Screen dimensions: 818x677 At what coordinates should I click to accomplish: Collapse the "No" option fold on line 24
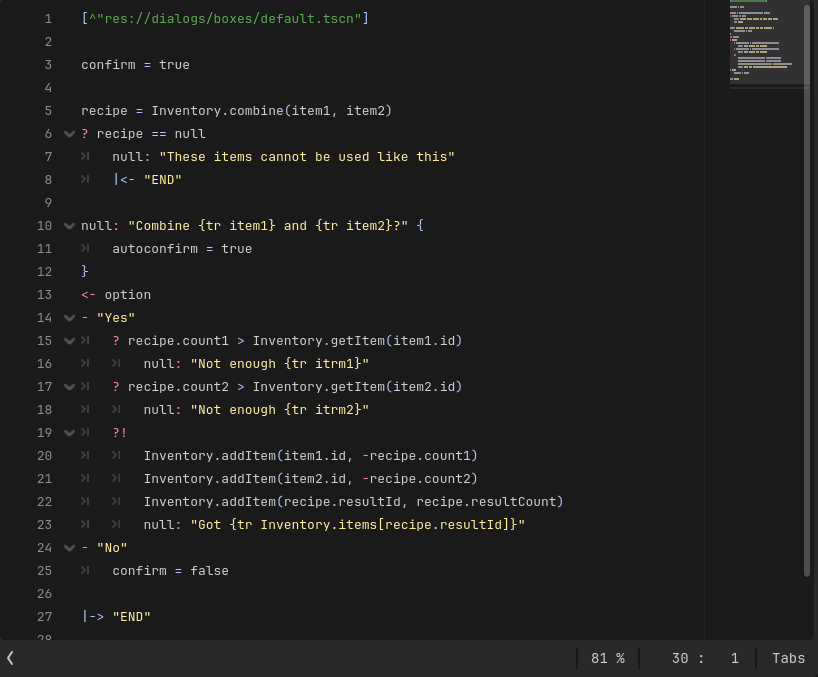[x=69, y=548]
